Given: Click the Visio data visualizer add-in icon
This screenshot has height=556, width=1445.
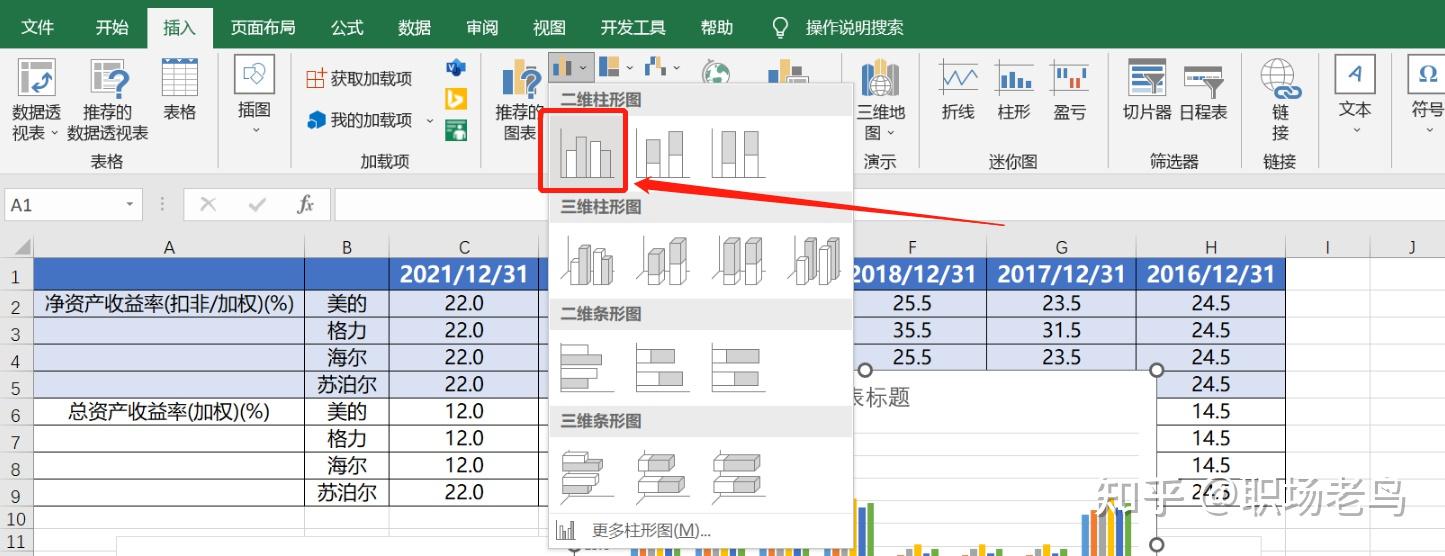Looking at the screenshot, I should coord(456,68).
